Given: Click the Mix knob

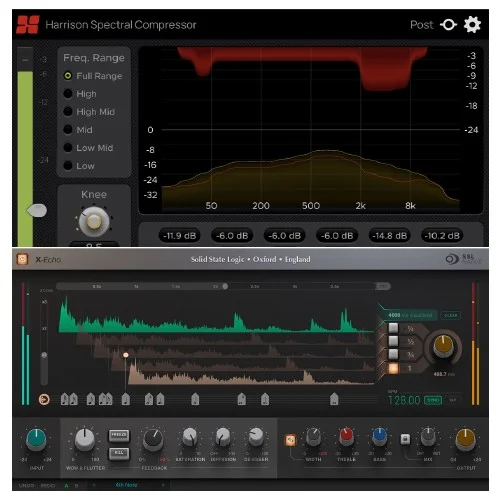Looking at the screenshot, I should 428,437.
